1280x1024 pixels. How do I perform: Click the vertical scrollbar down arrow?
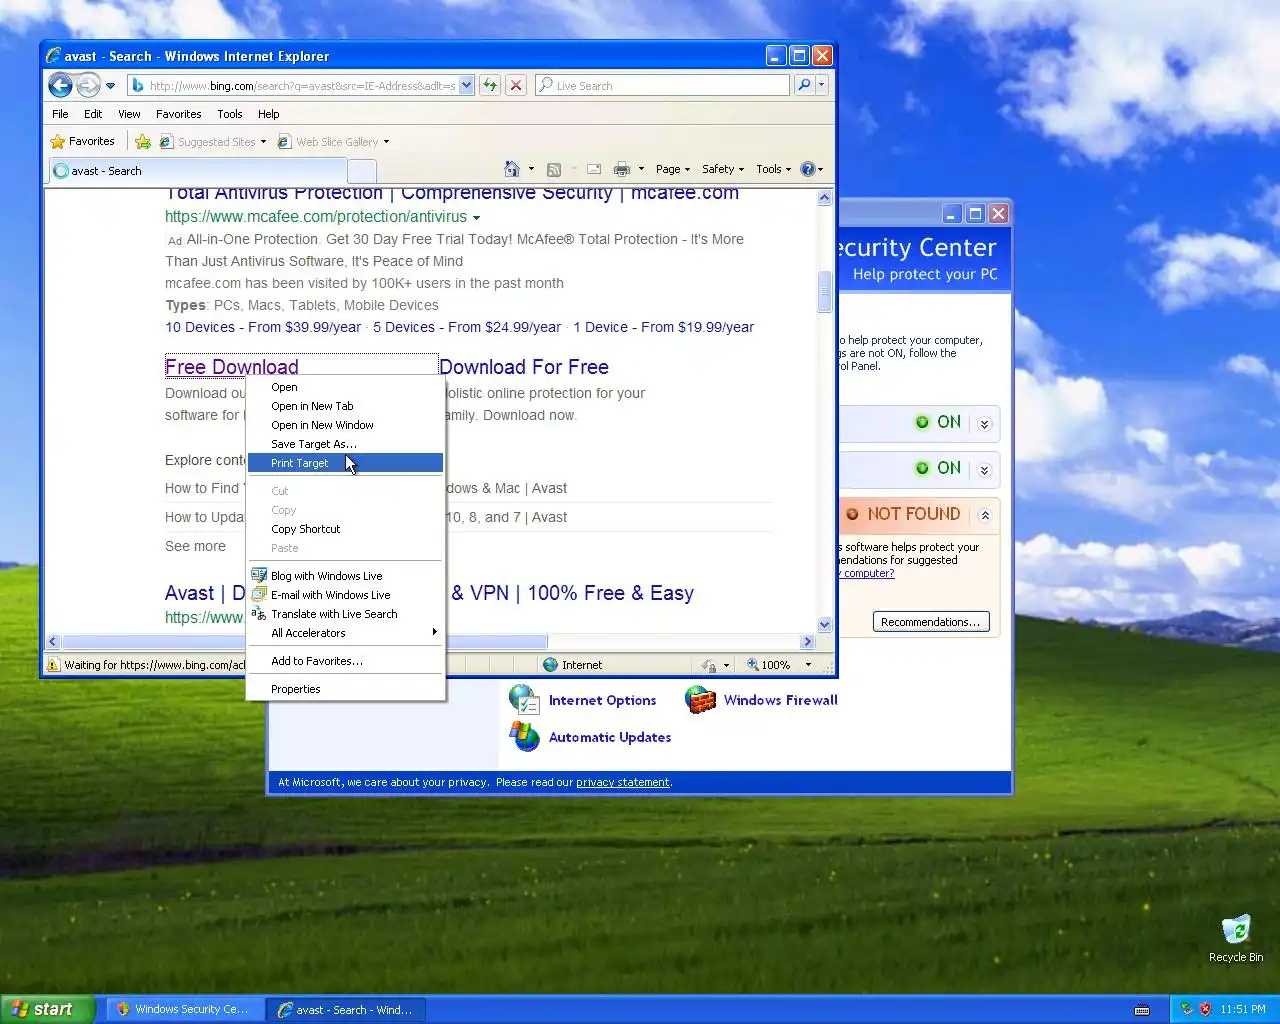(825, 625)
